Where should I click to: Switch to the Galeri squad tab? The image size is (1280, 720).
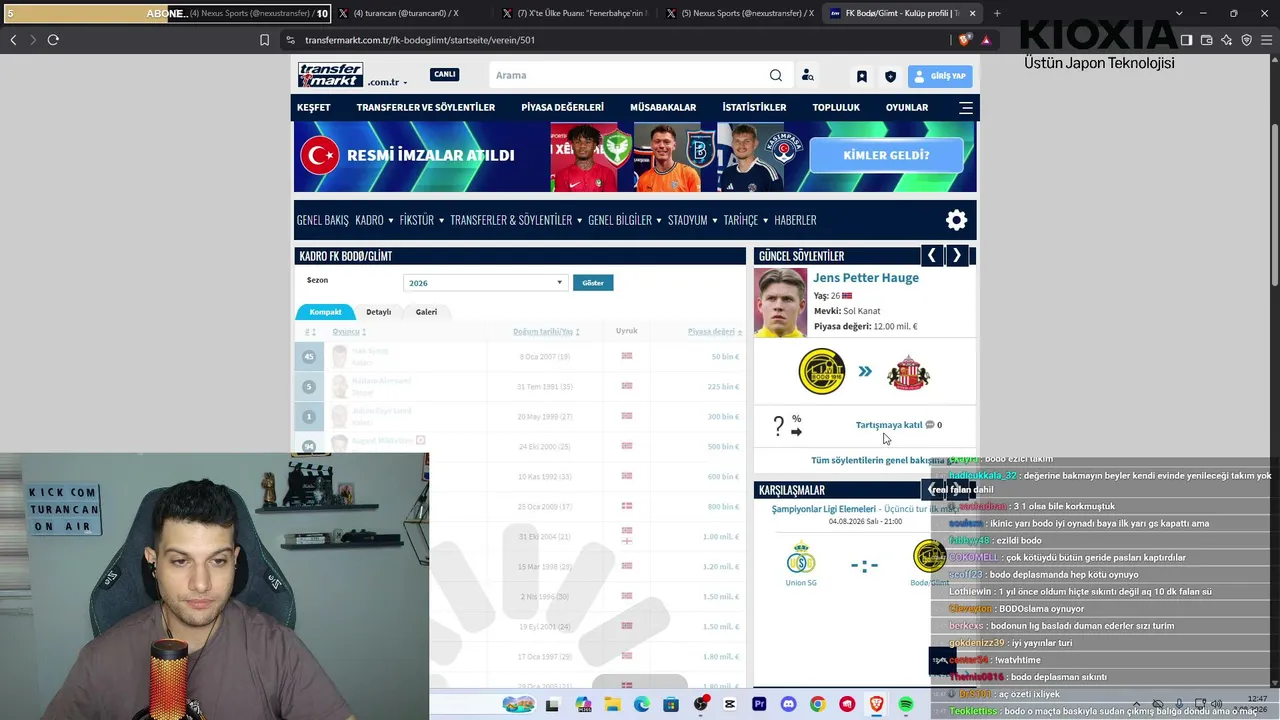click(427, 312)
